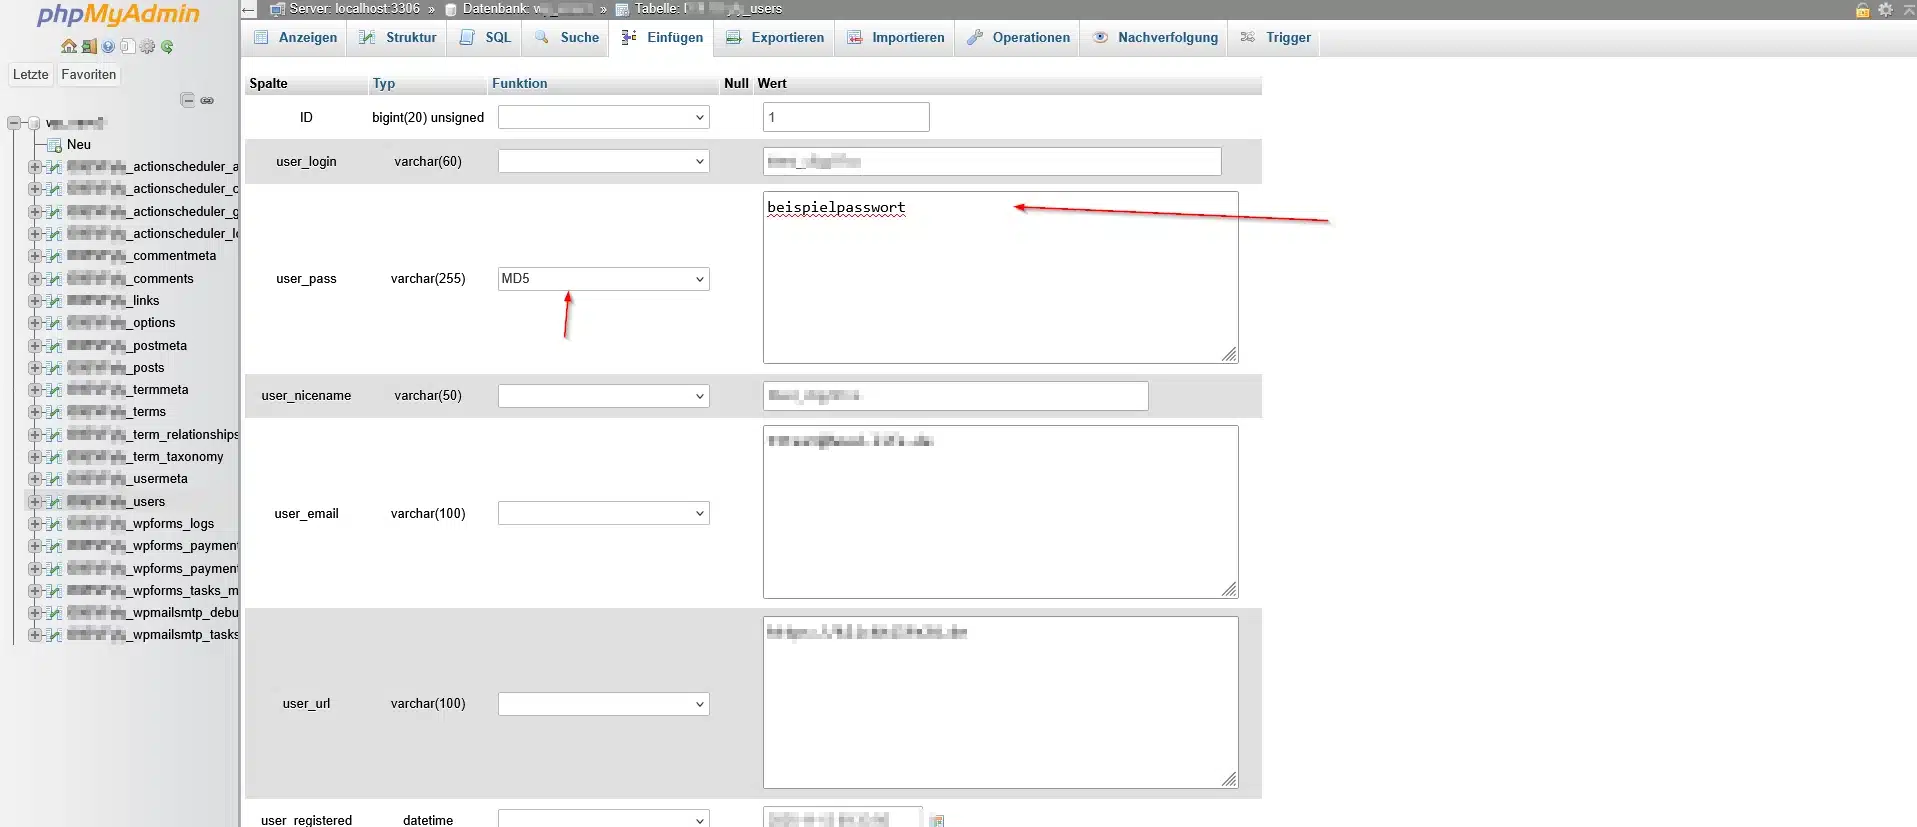This screenshot has width=1917, height=827.
Task: Open the documentation question mark icon
Action: click(108, 46)
